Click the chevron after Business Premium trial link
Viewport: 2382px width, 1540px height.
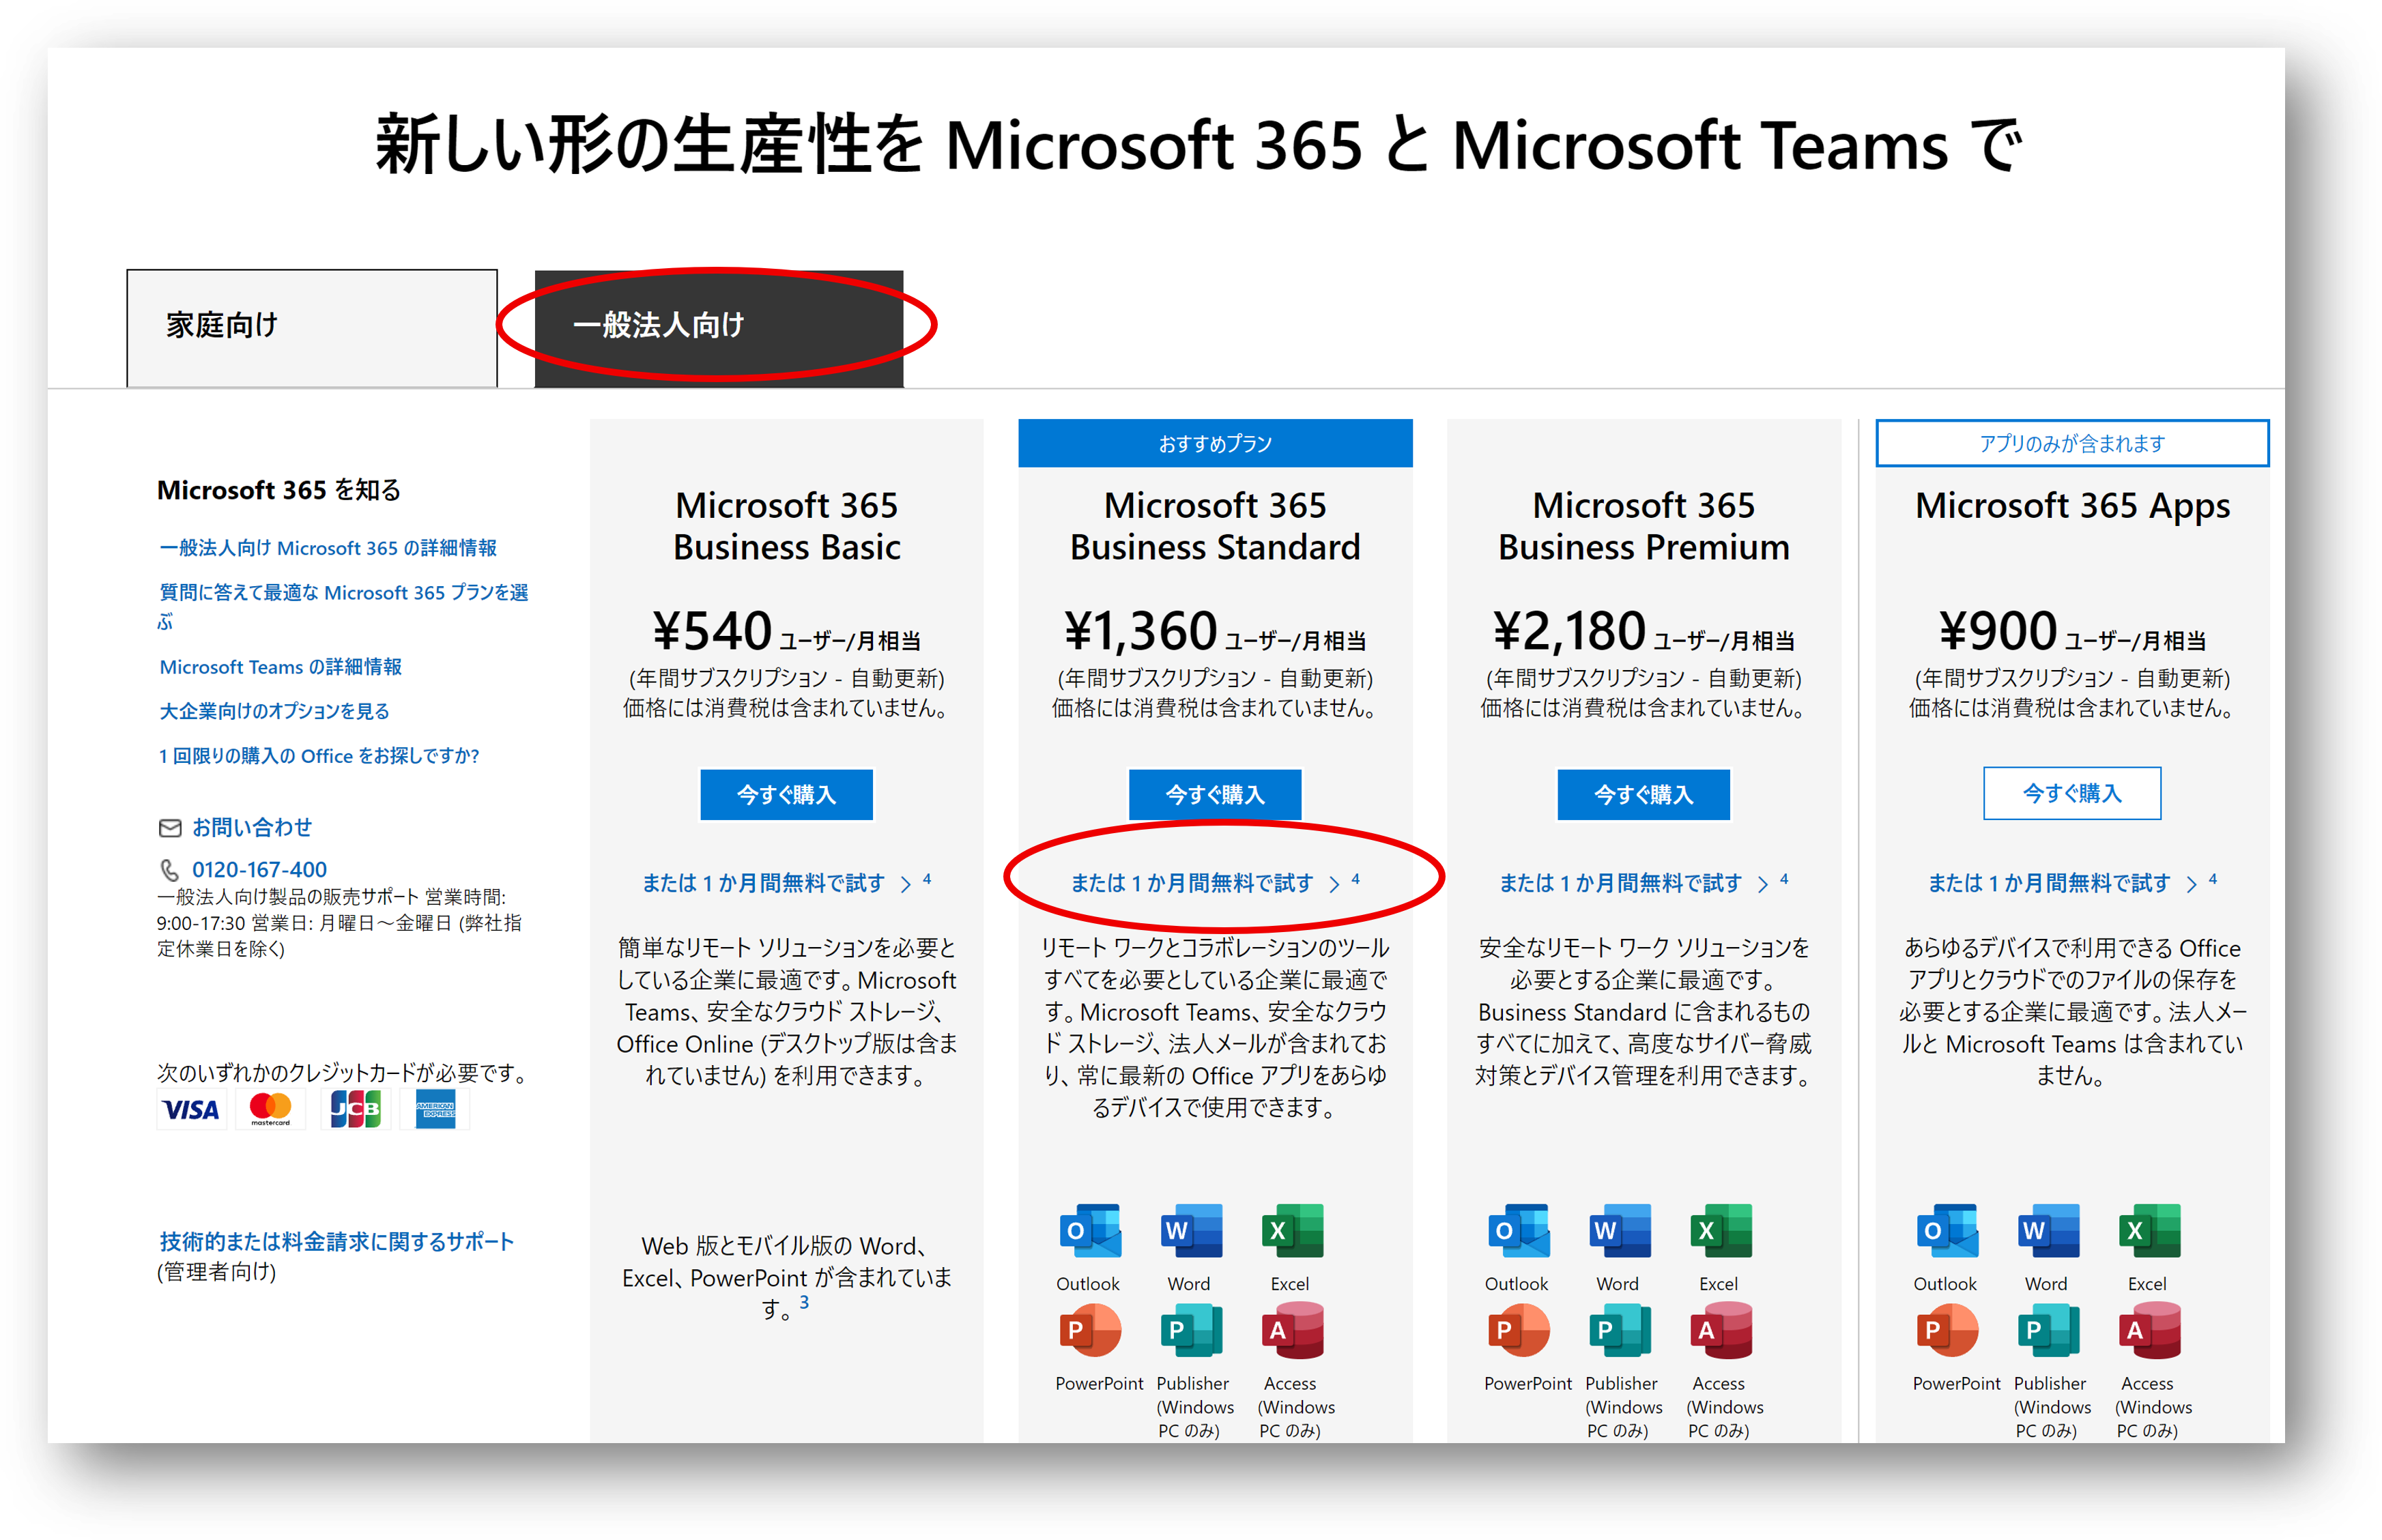tap(1763, 884)
